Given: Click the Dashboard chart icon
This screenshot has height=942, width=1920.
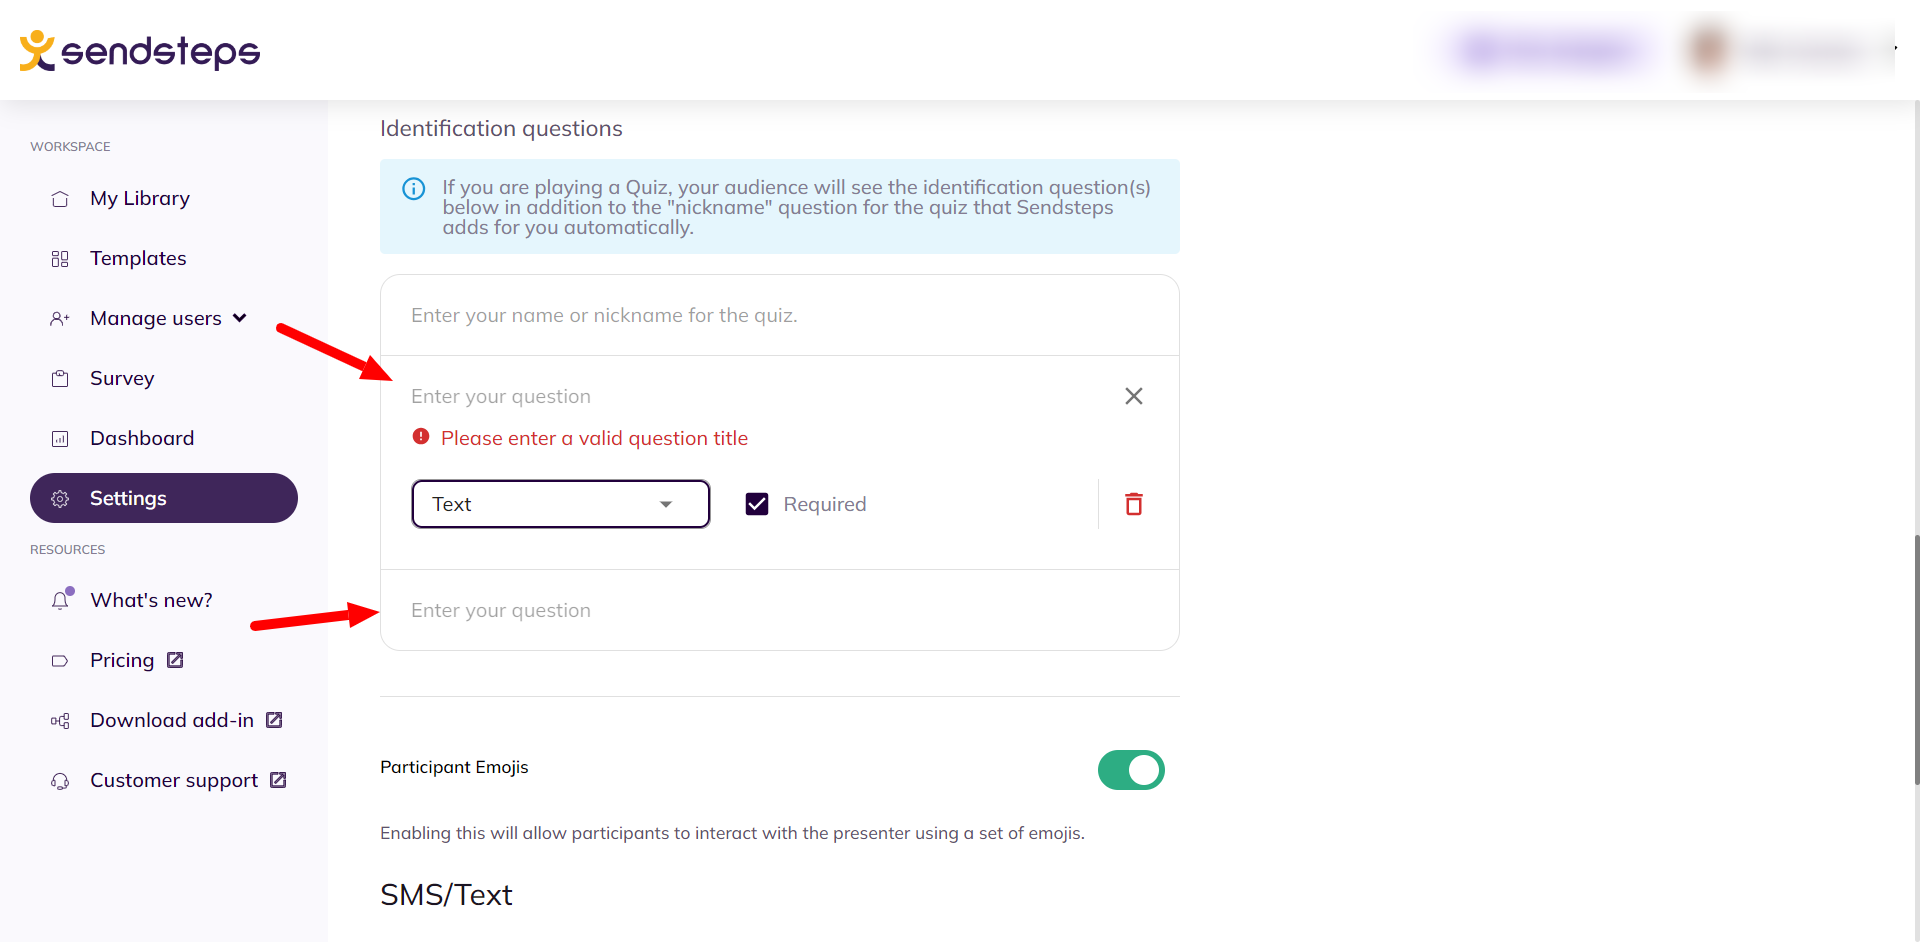Looking at the screenshot, I should tap(60, 438).
